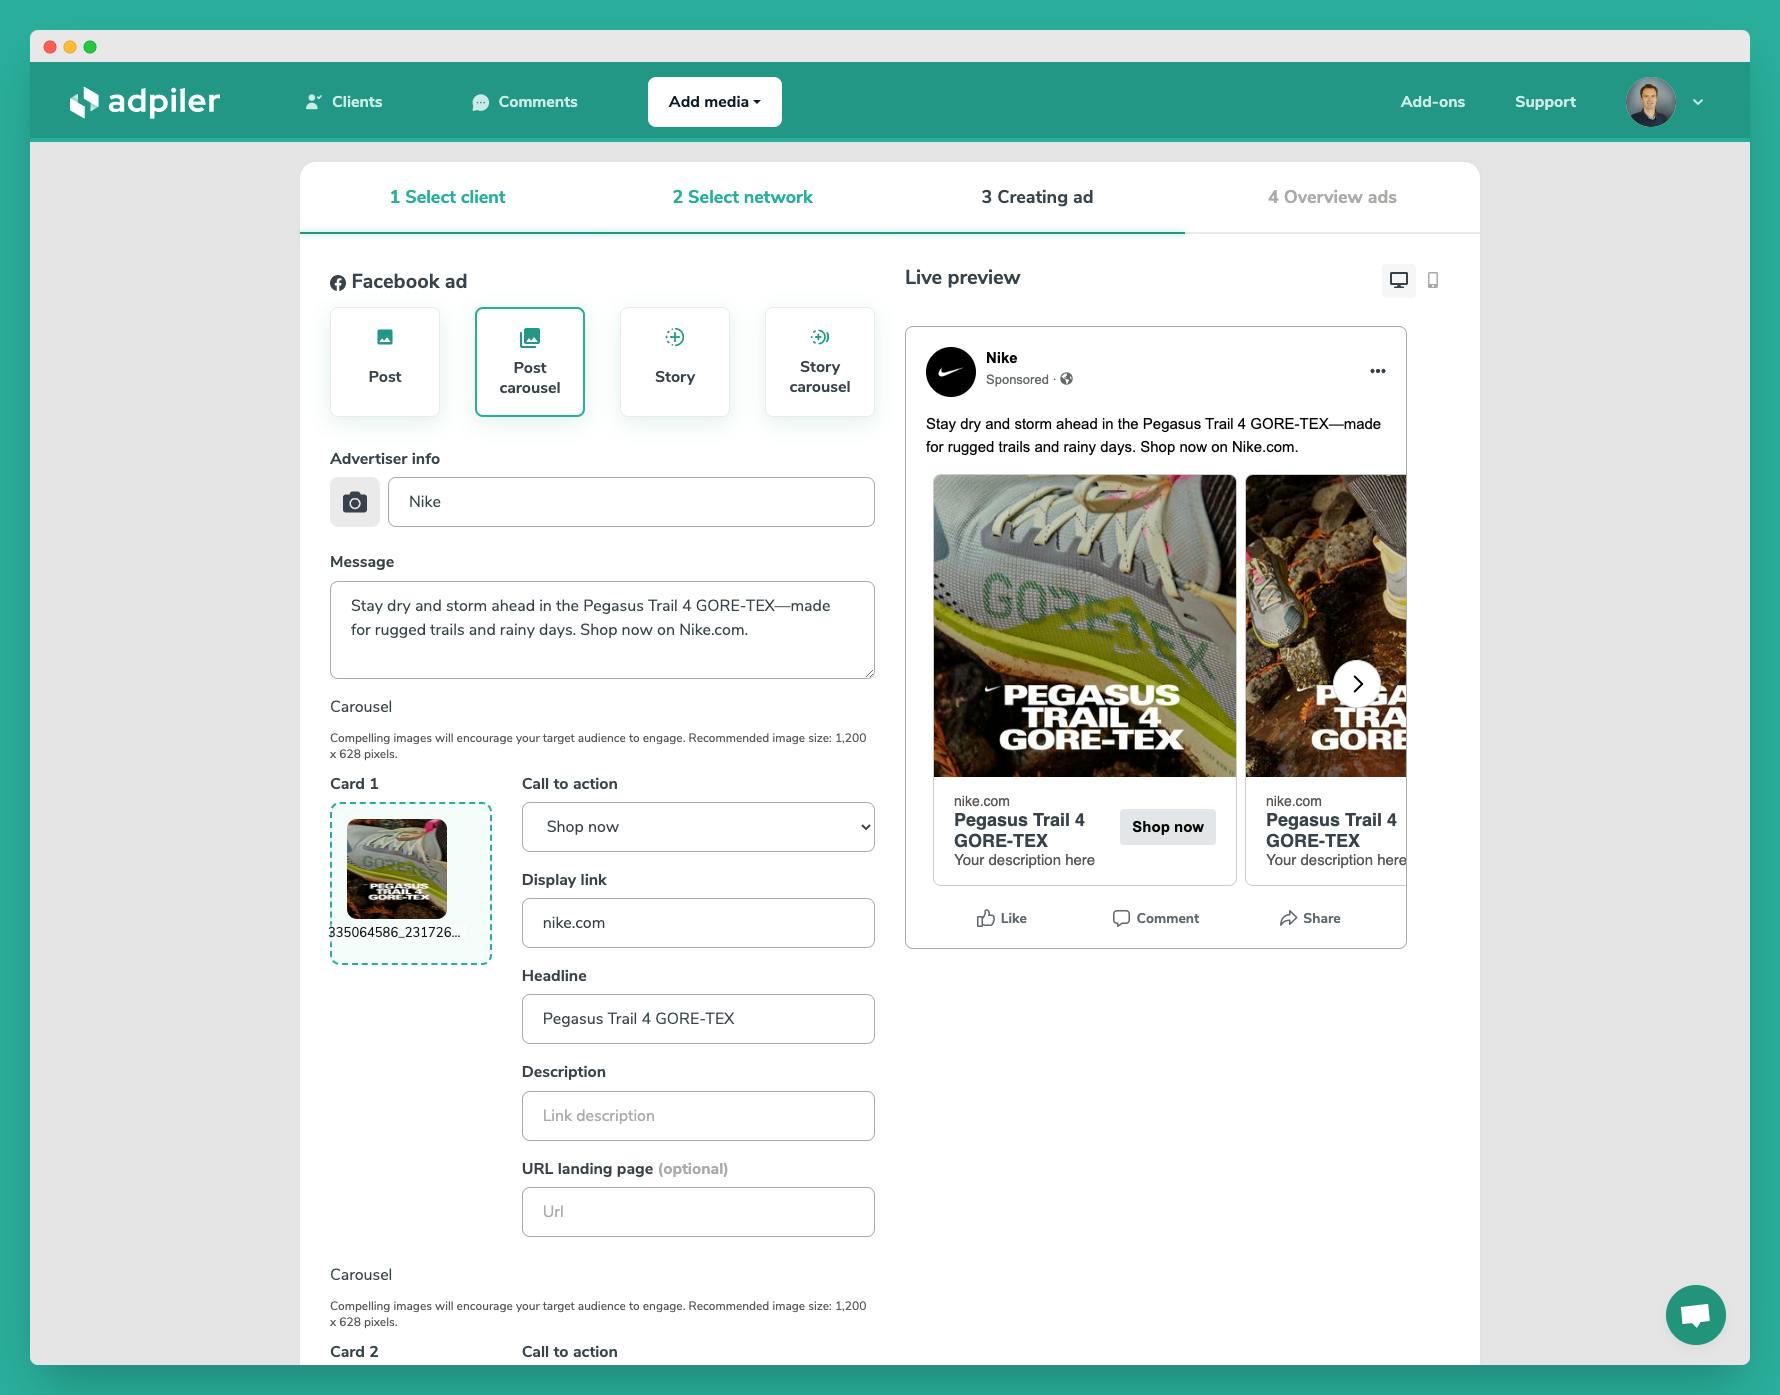Edit the advertiser name field containing Nike
Image resolution: width=1780 pixels, height=1395 pixels.
(631, 502)
